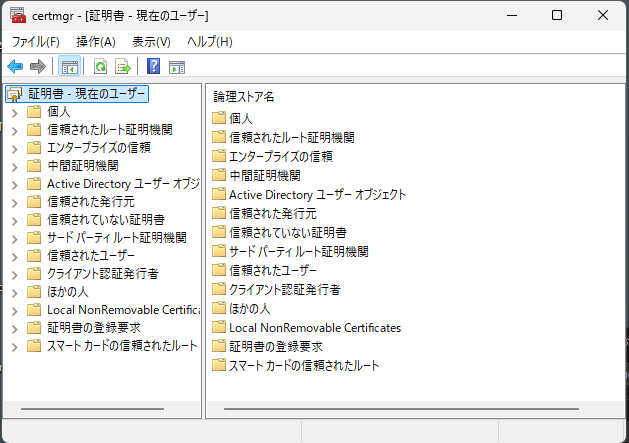
Task: Expand the クライアント認証発行者 node
Action: [14, 275]
